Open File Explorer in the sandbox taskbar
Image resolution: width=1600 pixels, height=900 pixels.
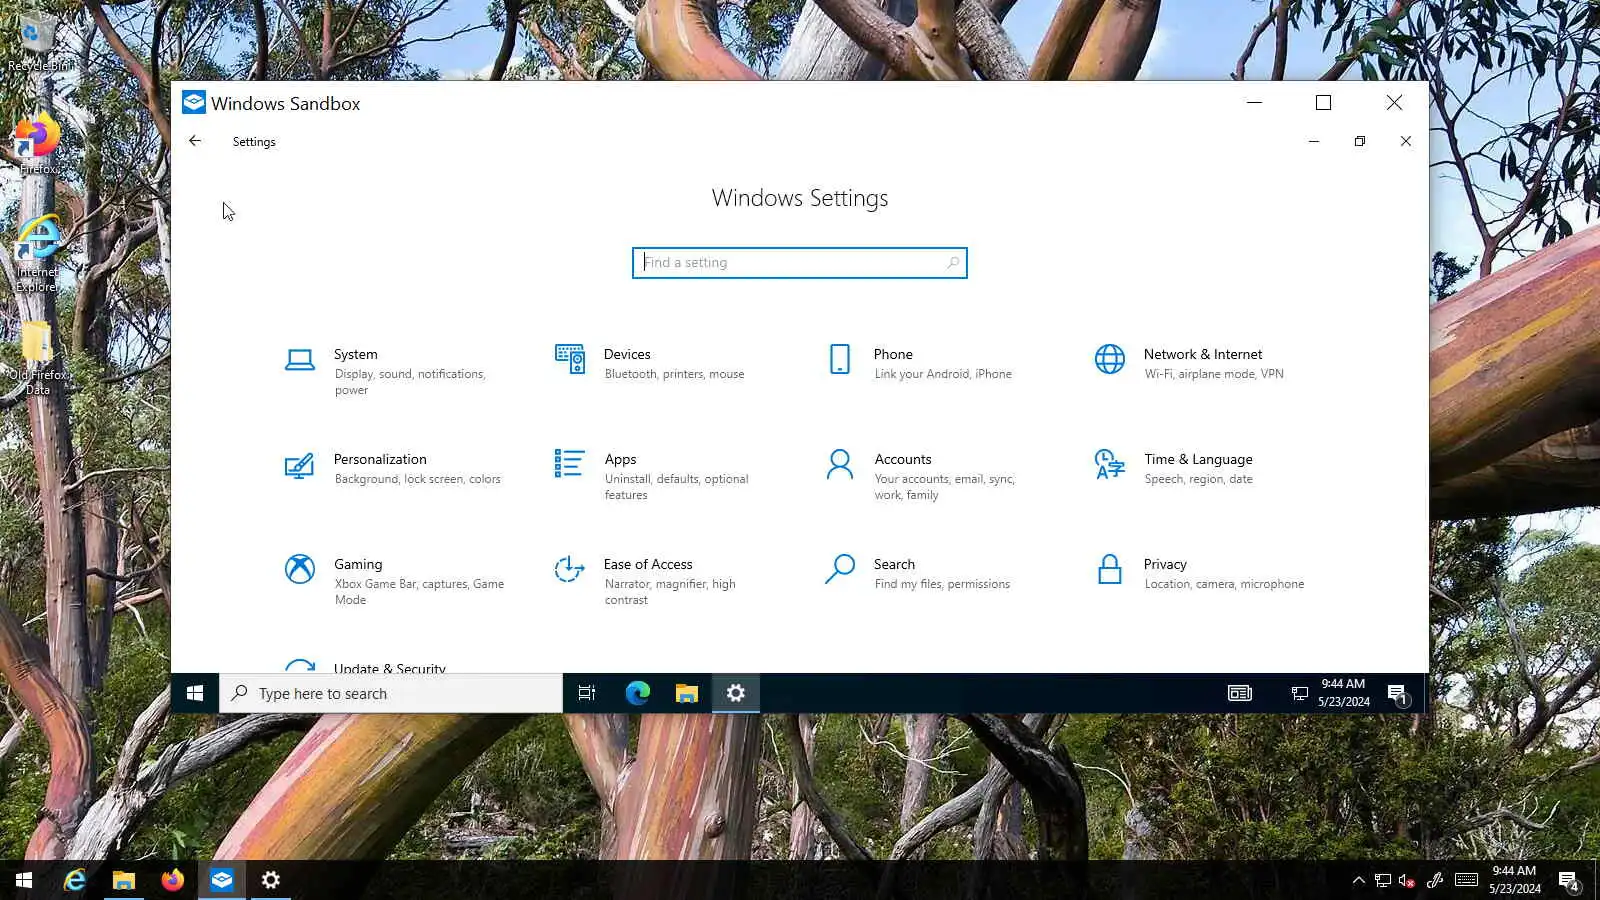point(686,693)
